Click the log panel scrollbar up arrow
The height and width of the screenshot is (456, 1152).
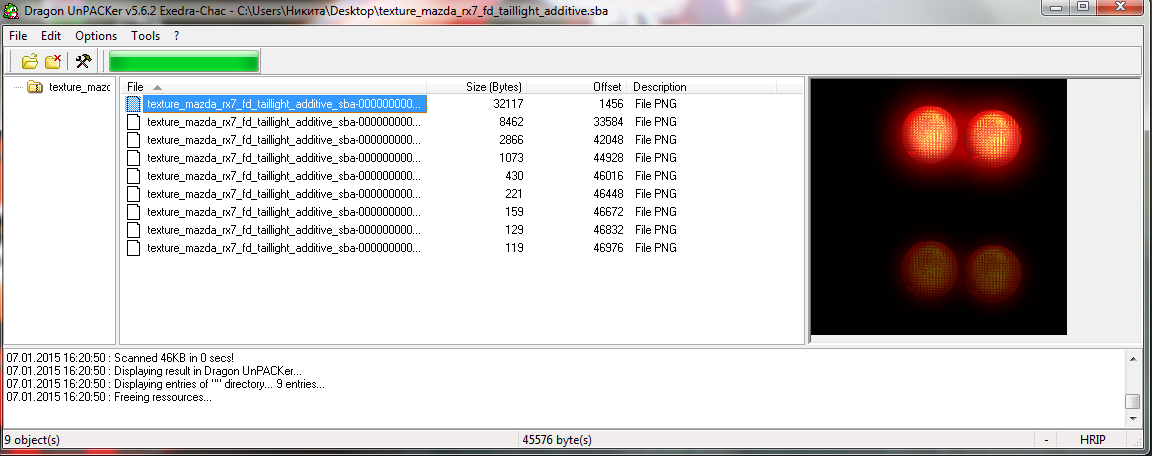click(1132, 358)
